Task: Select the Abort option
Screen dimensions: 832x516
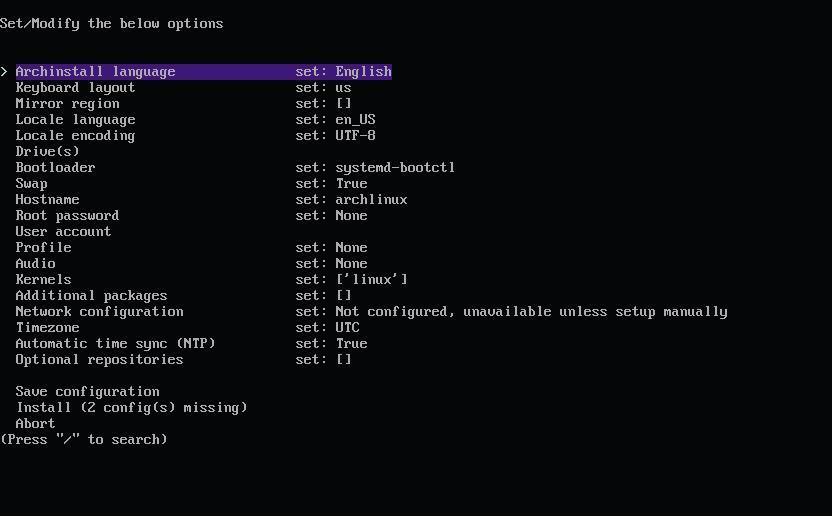Action: [35, 424]
